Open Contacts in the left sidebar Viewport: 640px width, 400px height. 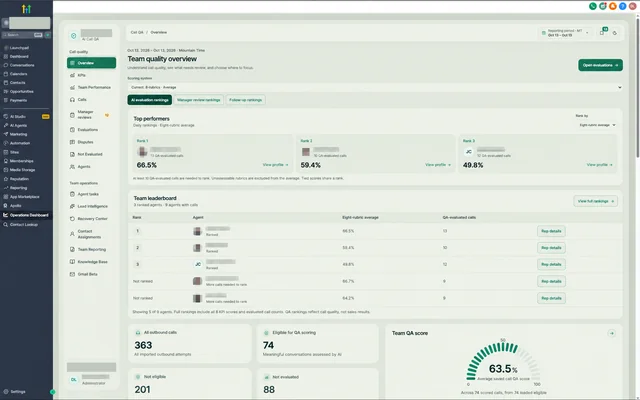[18, 83]
